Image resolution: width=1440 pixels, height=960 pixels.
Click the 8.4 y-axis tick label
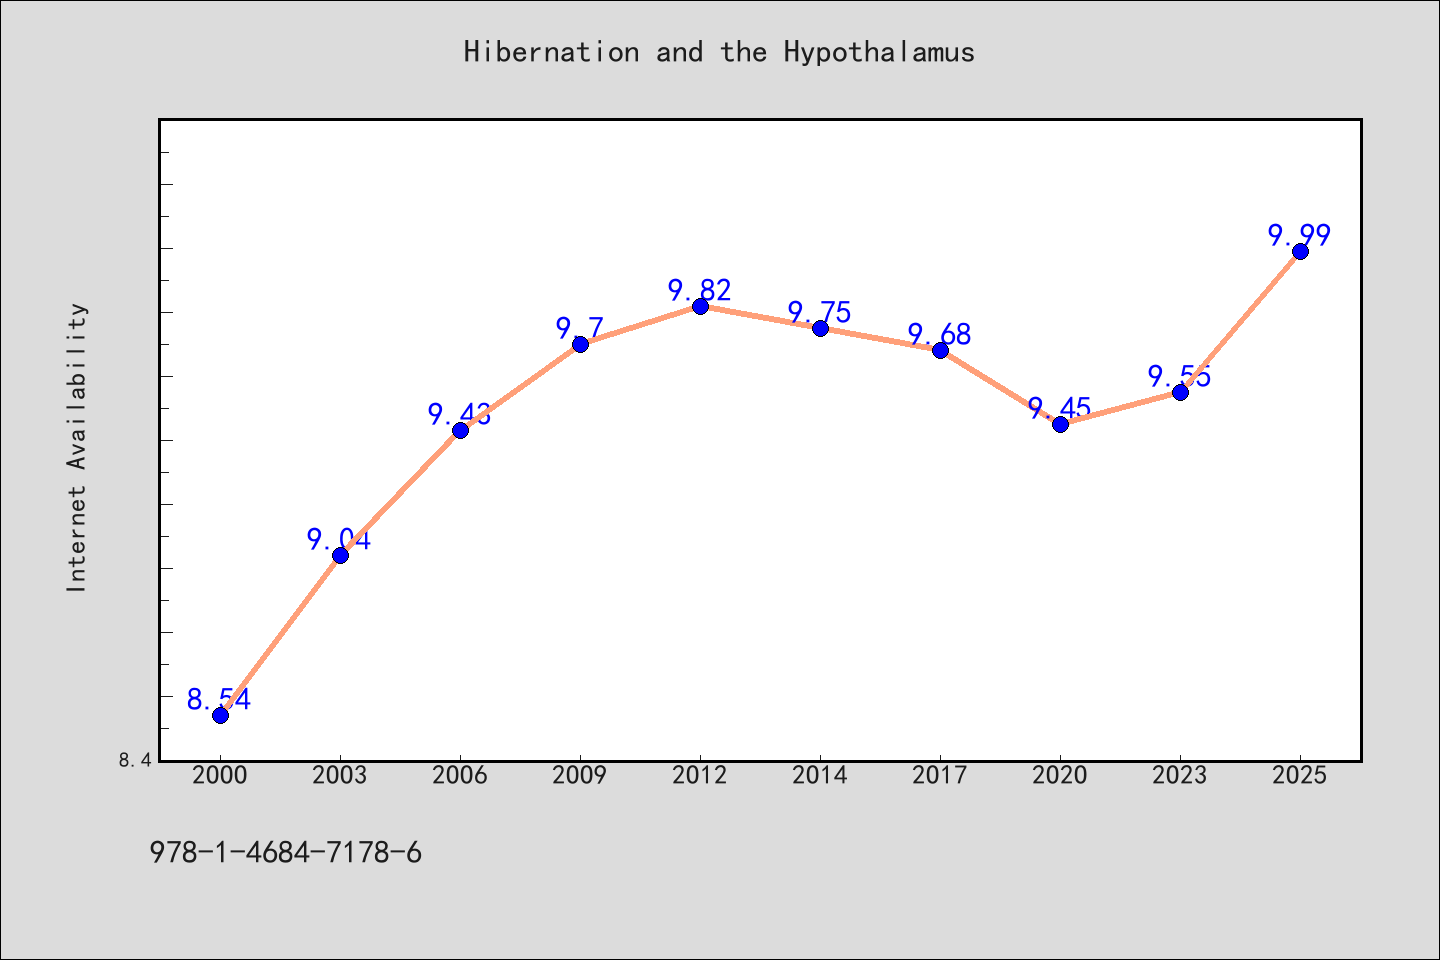tap(135, 760)
